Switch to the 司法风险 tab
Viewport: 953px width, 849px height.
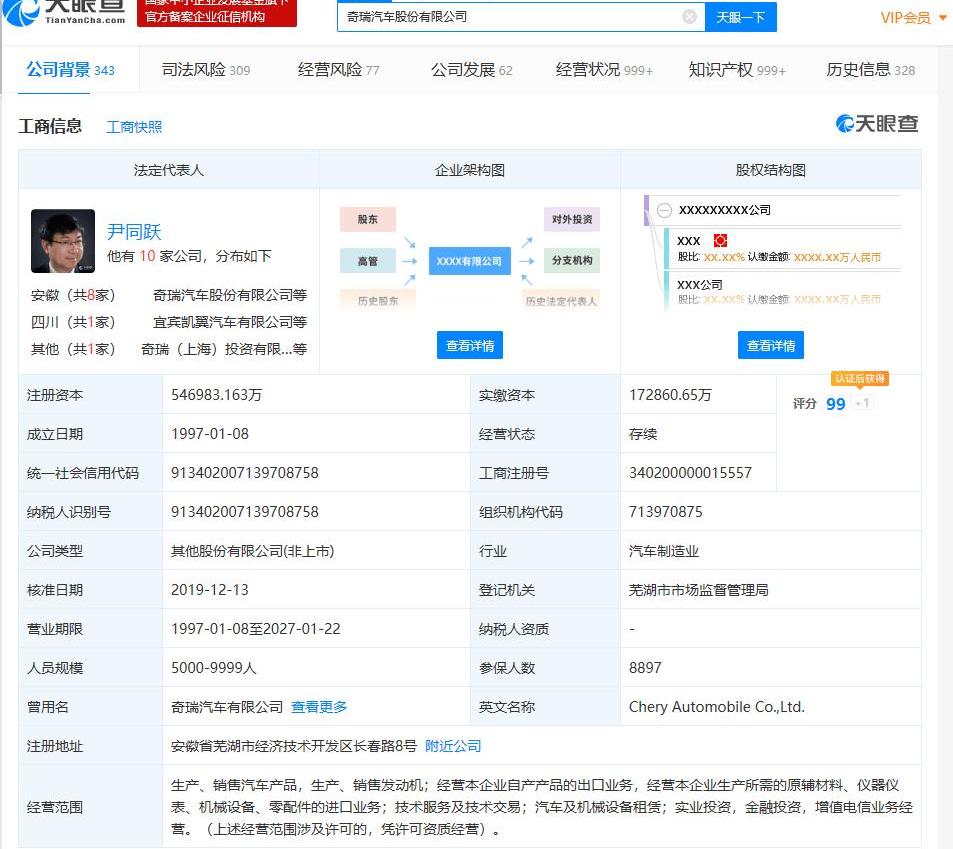click(206, 70)
